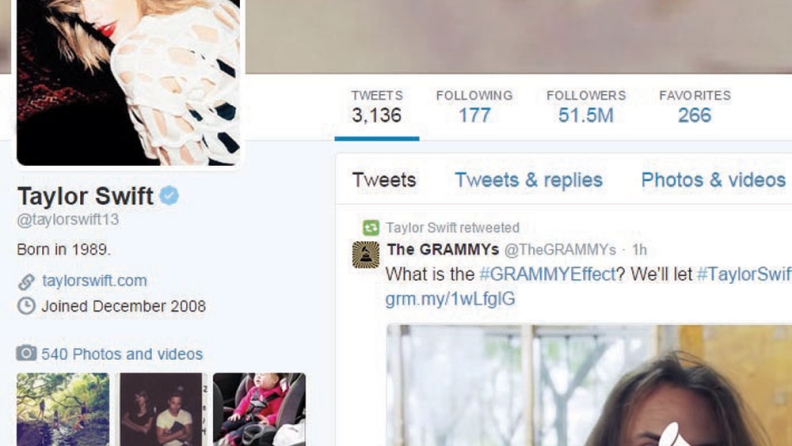Open the Following count of 177
792x446 pixels.
[474, 107]
